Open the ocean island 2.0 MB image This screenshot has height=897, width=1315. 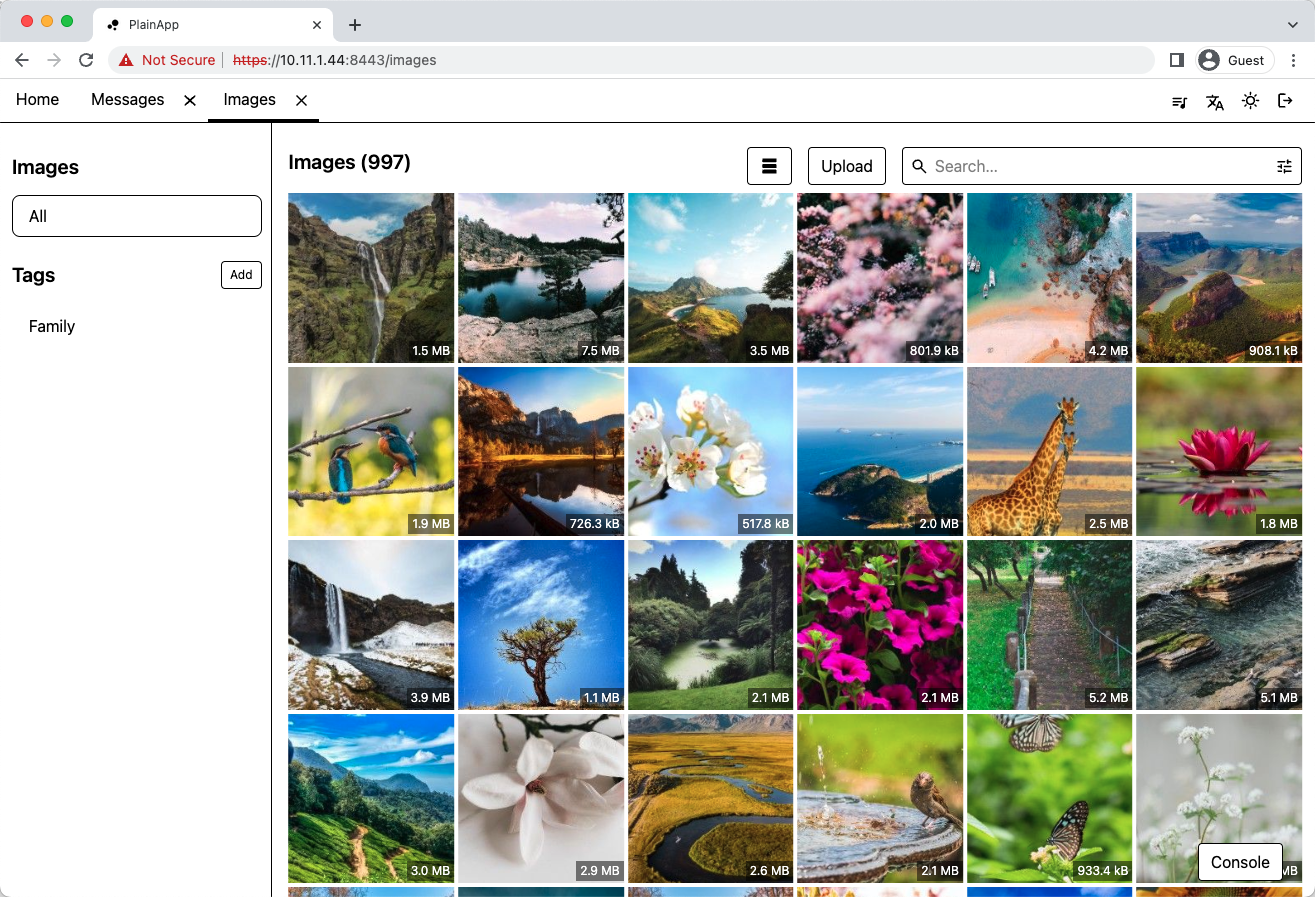880,451
